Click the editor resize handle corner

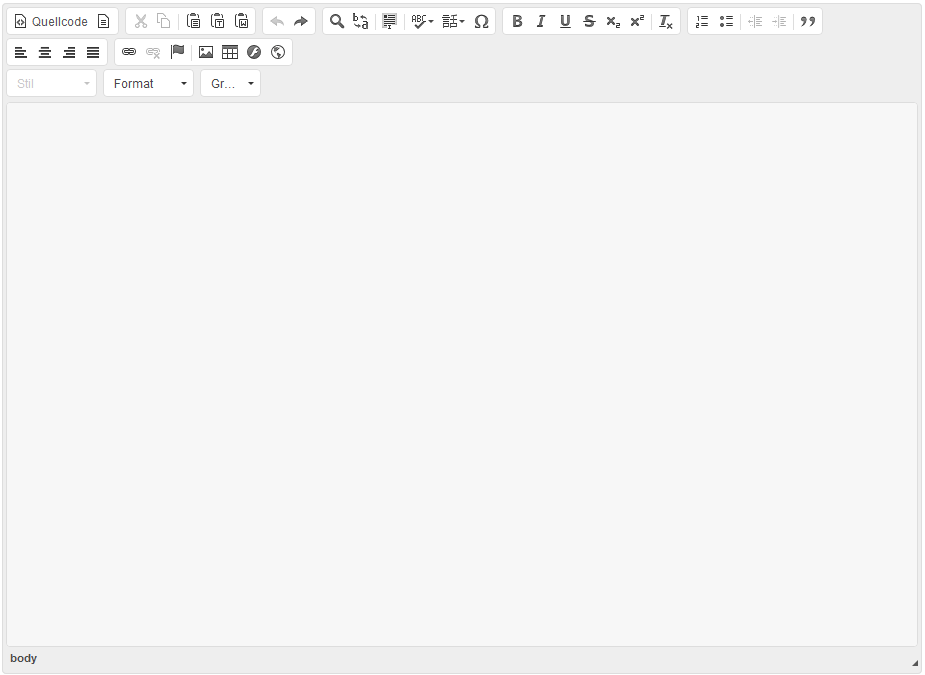(915, 663)
